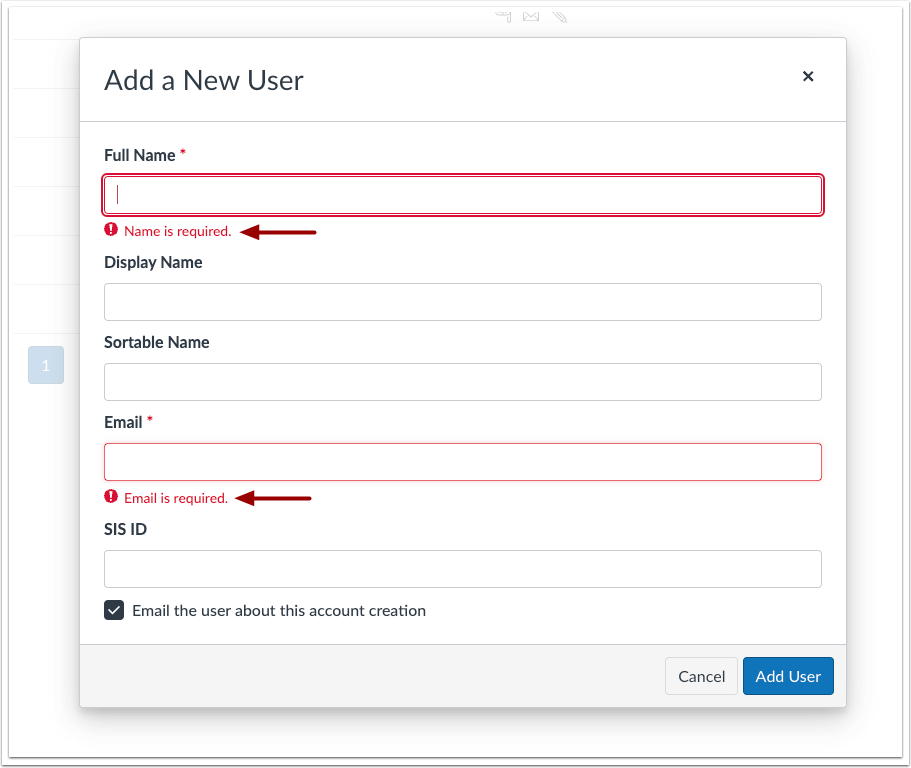The height and width of the screenshot is (768, 911).
Task: Click the red asterisk next to Full Name
Action: pos(181,150)
